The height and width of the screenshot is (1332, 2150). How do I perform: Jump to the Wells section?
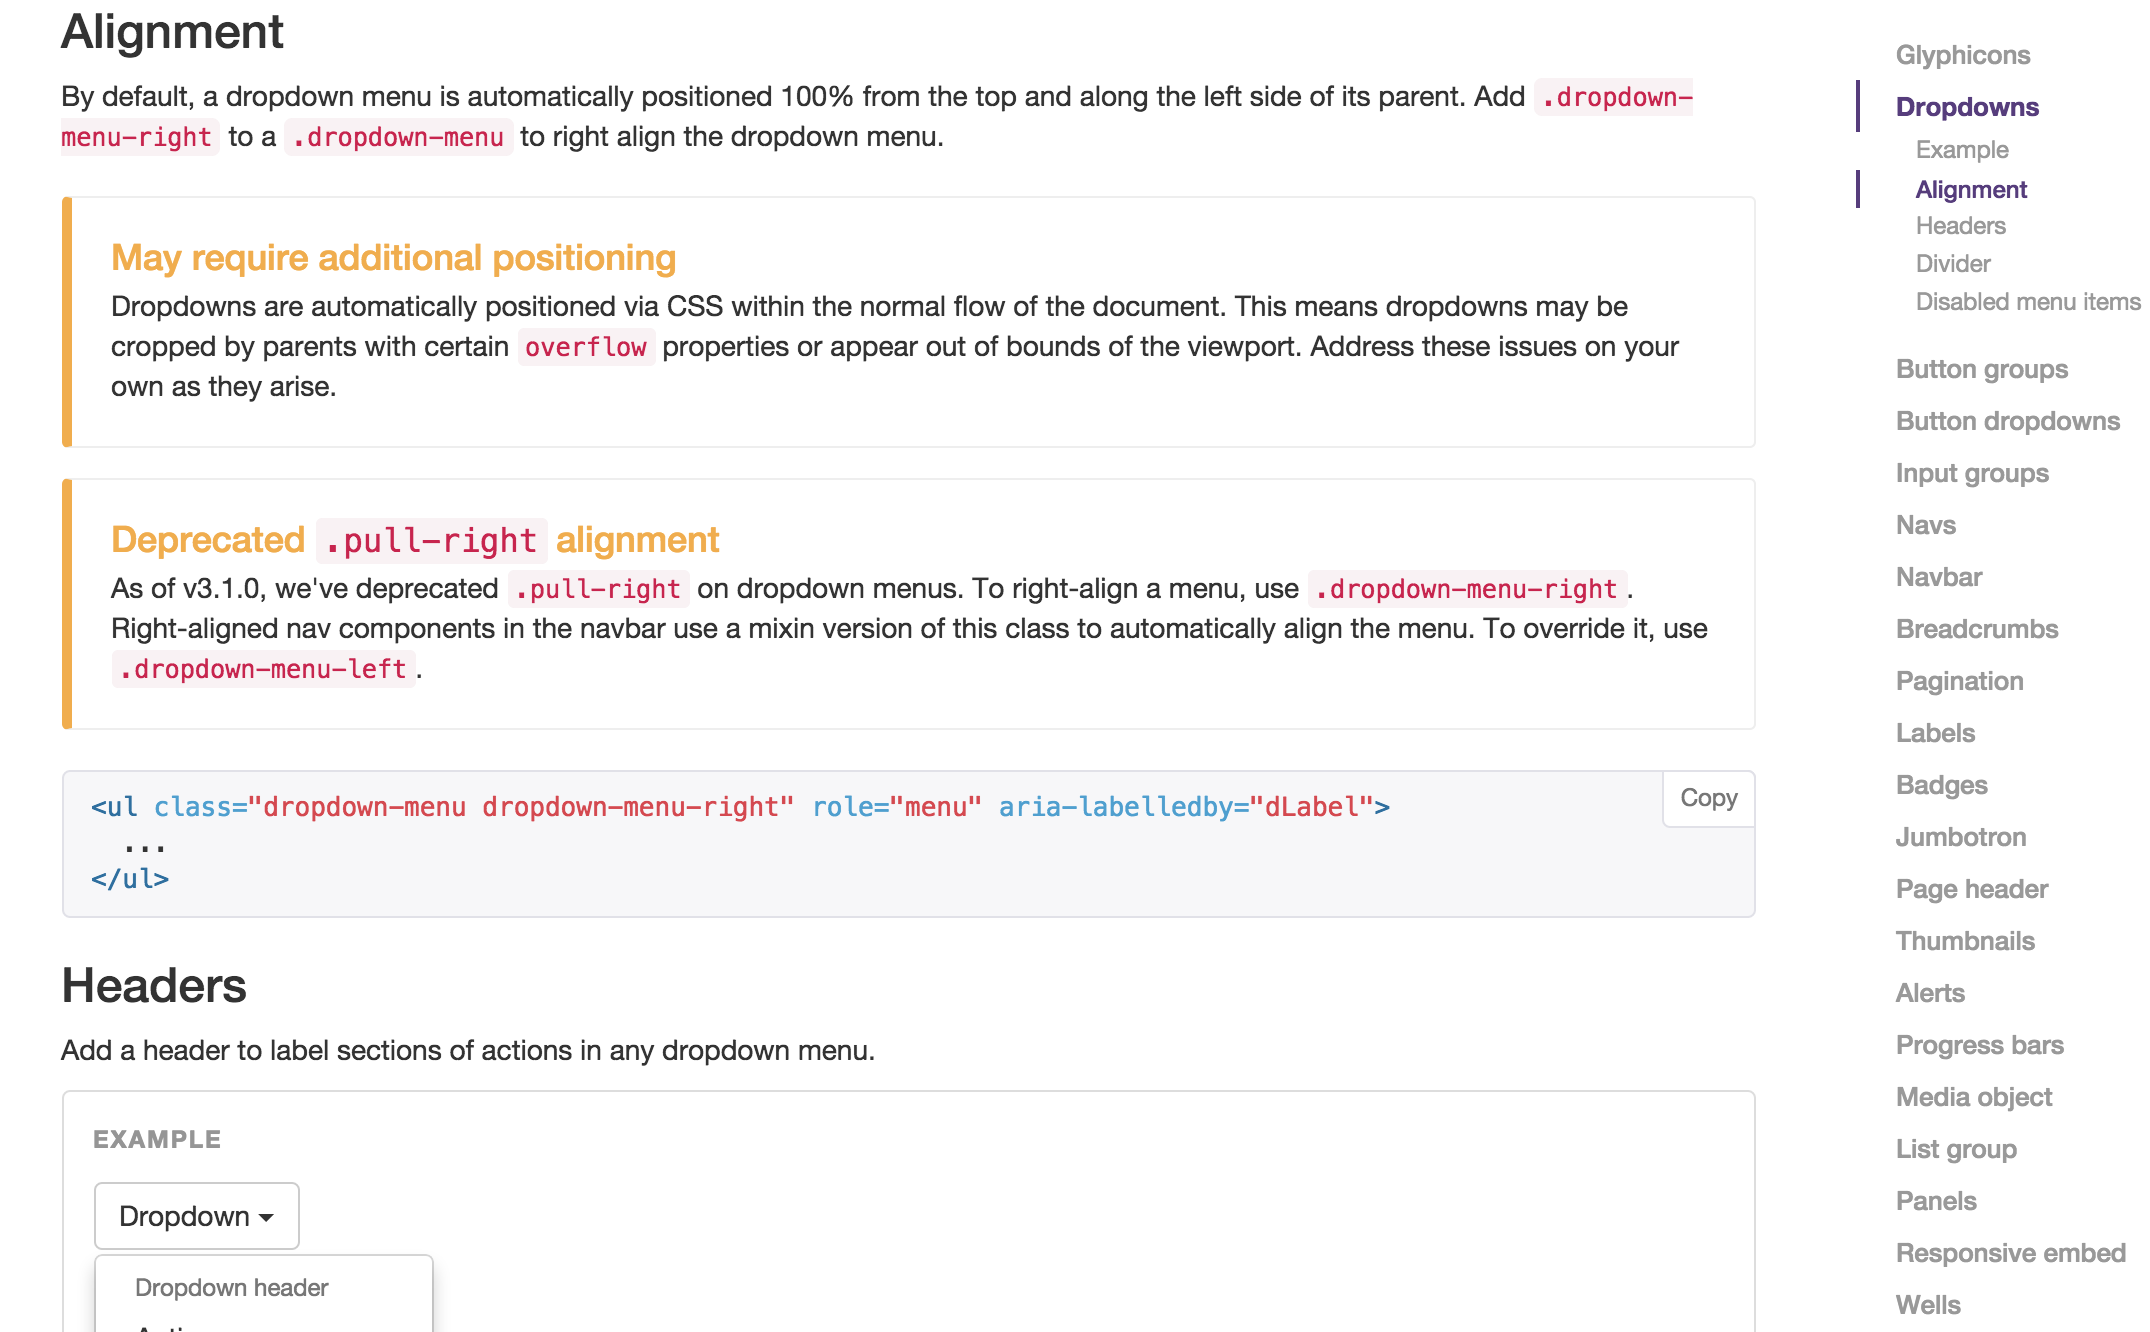[1928, 1305]
